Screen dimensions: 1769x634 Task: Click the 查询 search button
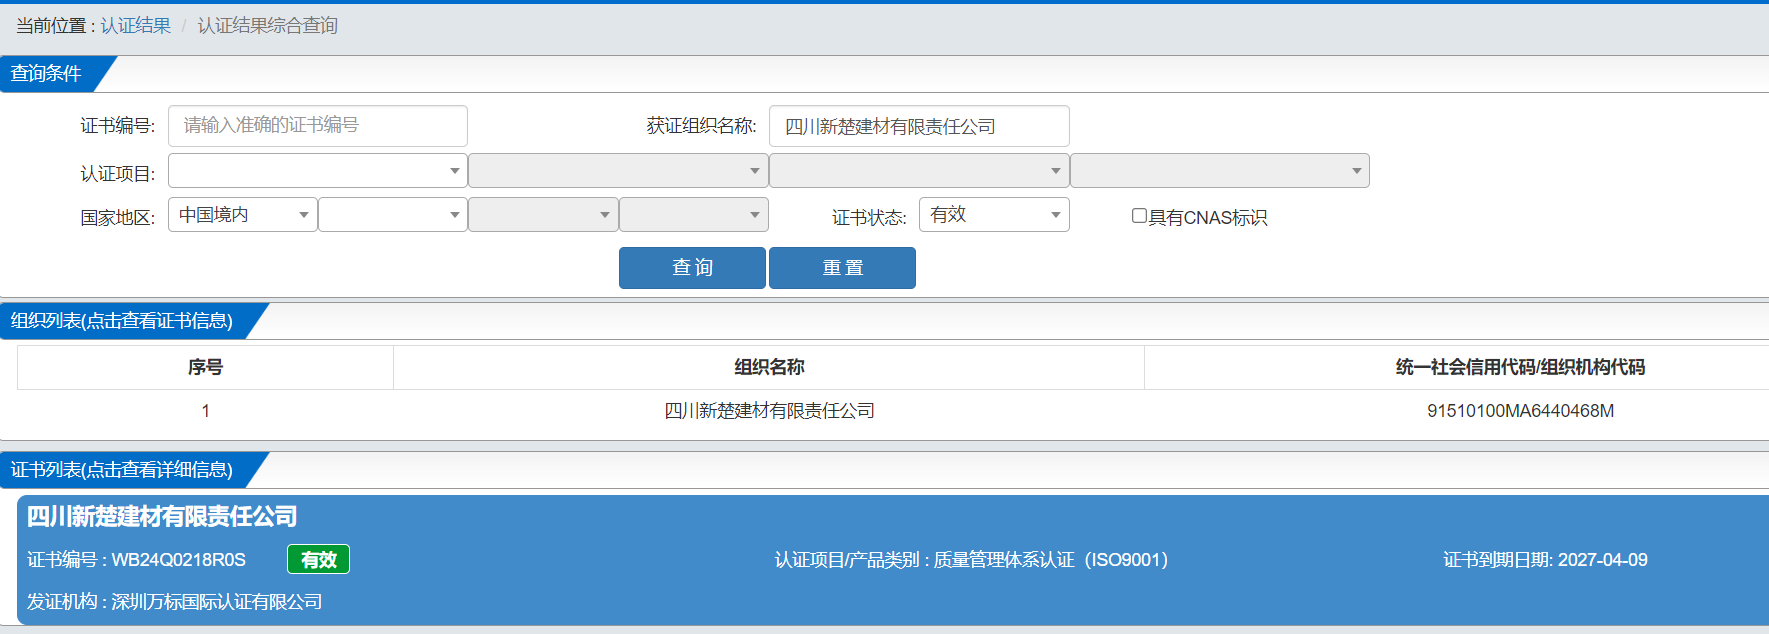pyautogui.click(x=692, y=268)
